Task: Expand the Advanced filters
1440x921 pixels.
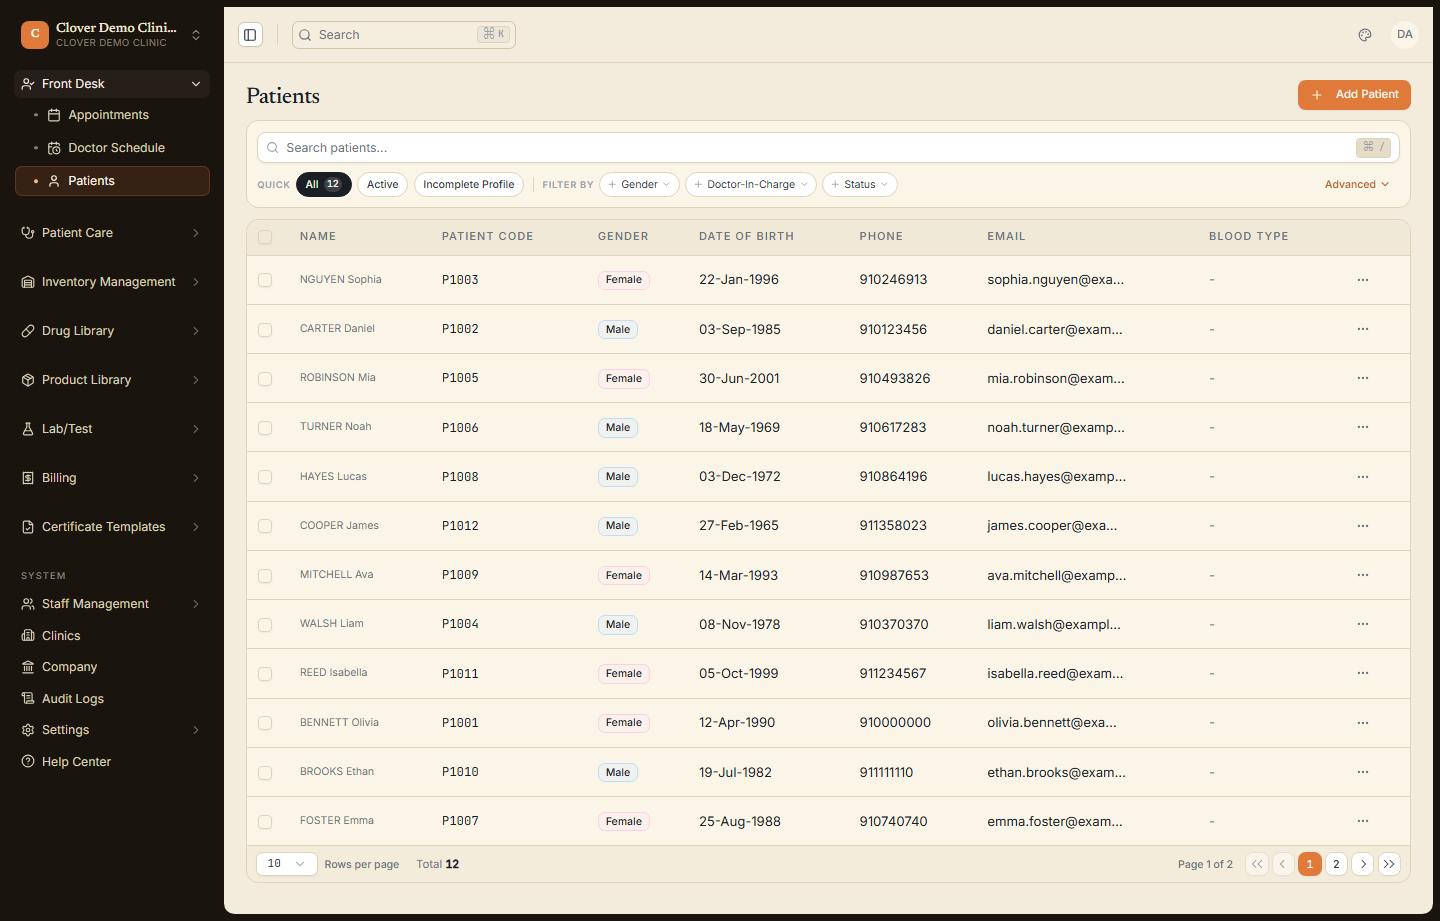Action: click(x=1357, y=185)
